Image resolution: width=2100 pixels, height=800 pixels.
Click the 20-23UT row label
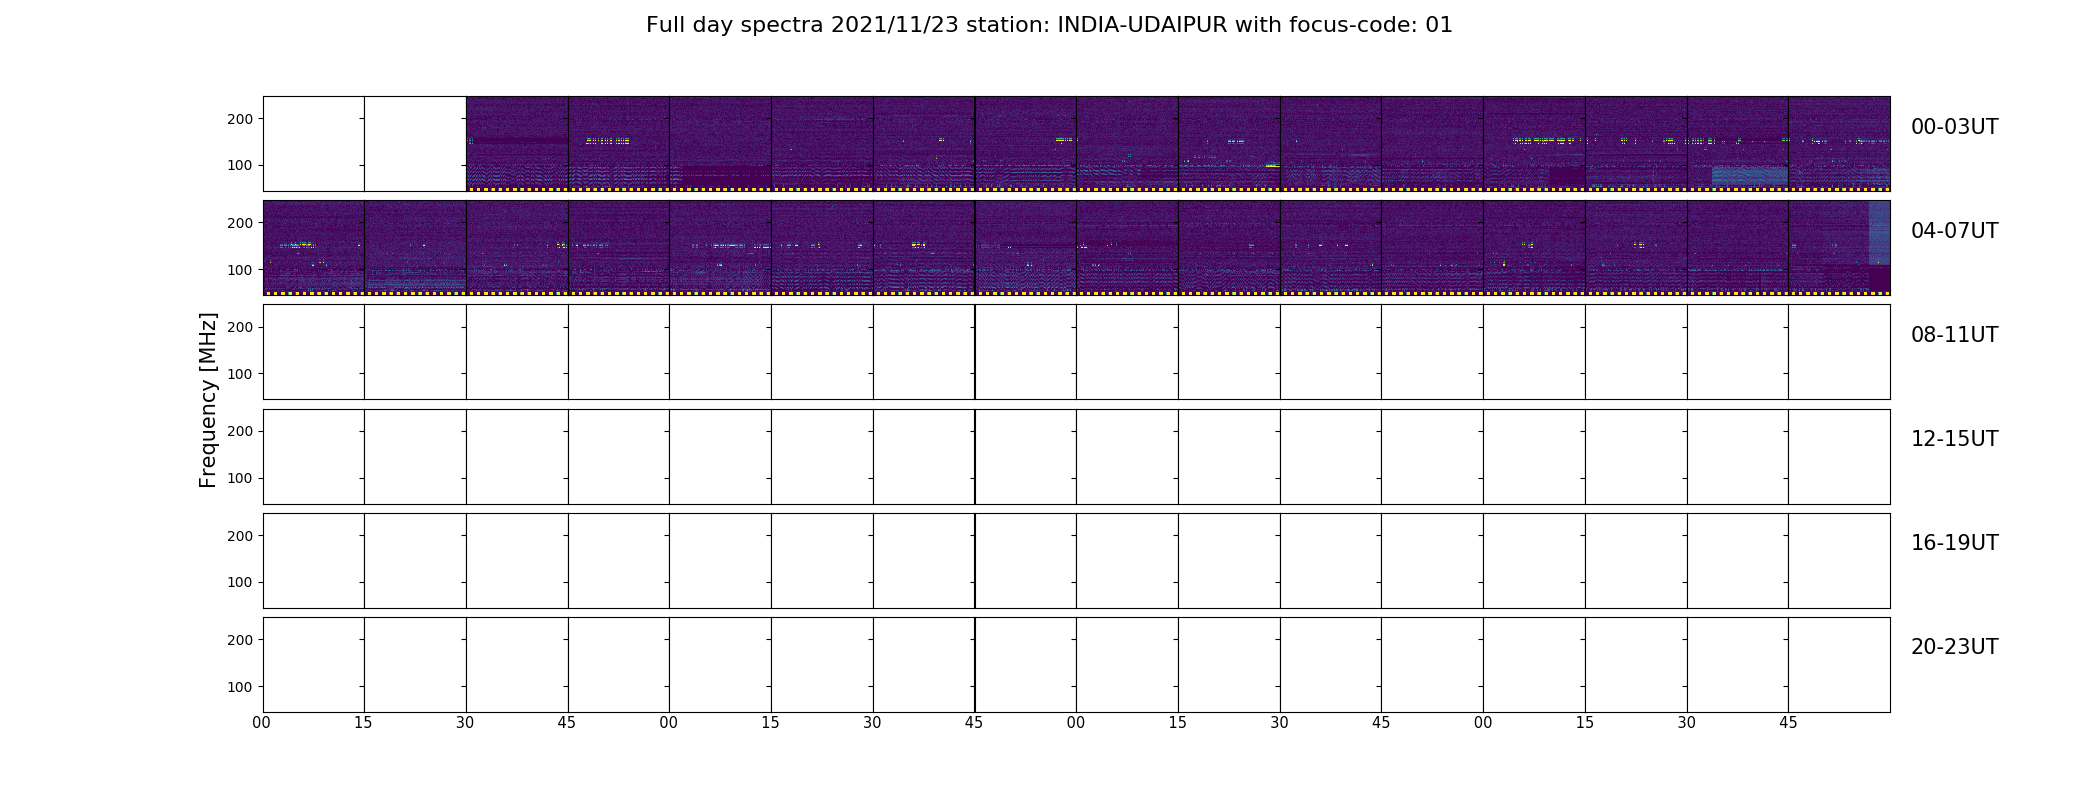click(1954, 647)
